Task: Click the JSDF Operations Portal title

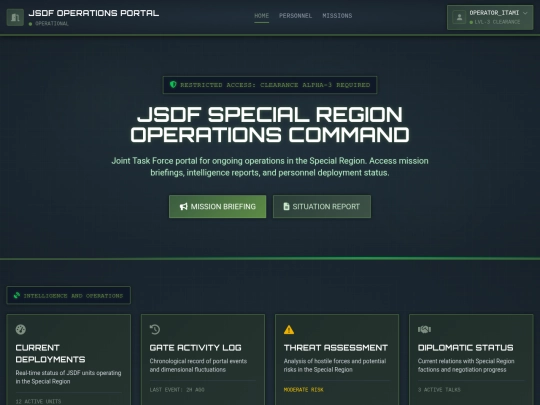Action: (x=94, y=13)
